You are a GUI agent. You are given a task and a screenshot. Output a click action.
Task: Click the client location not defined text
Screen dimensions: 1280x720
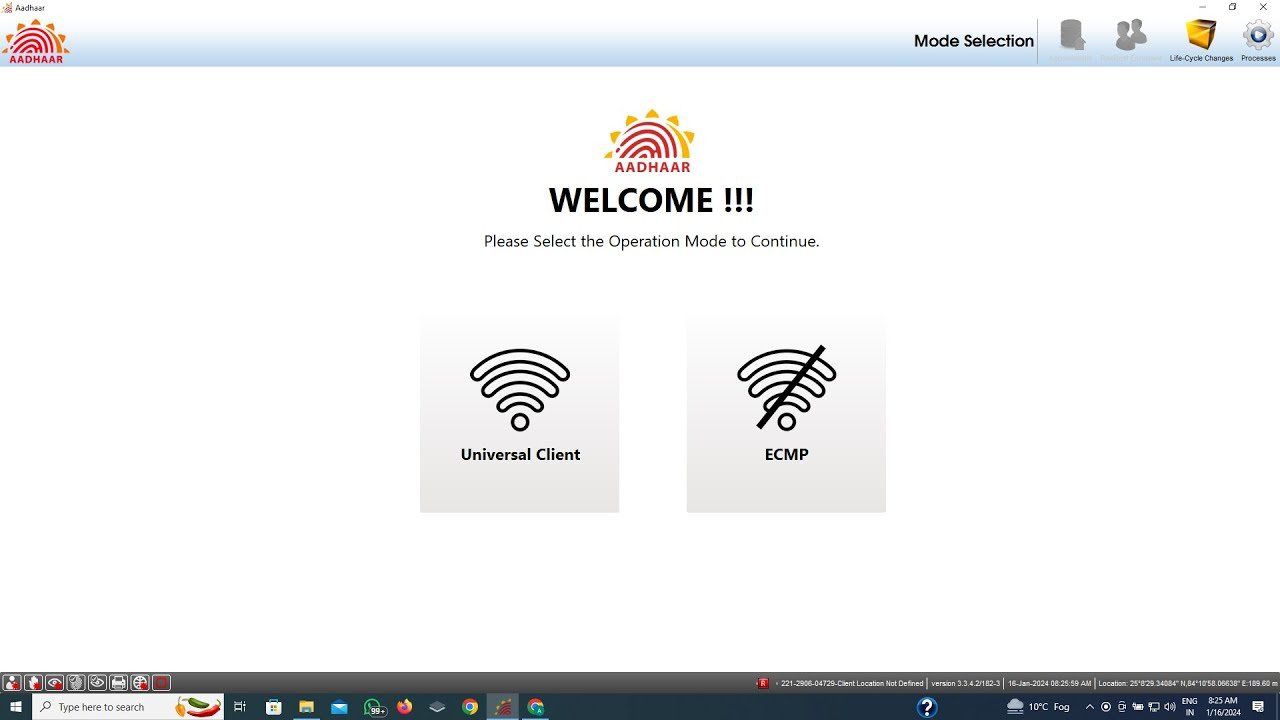[852, 684]
